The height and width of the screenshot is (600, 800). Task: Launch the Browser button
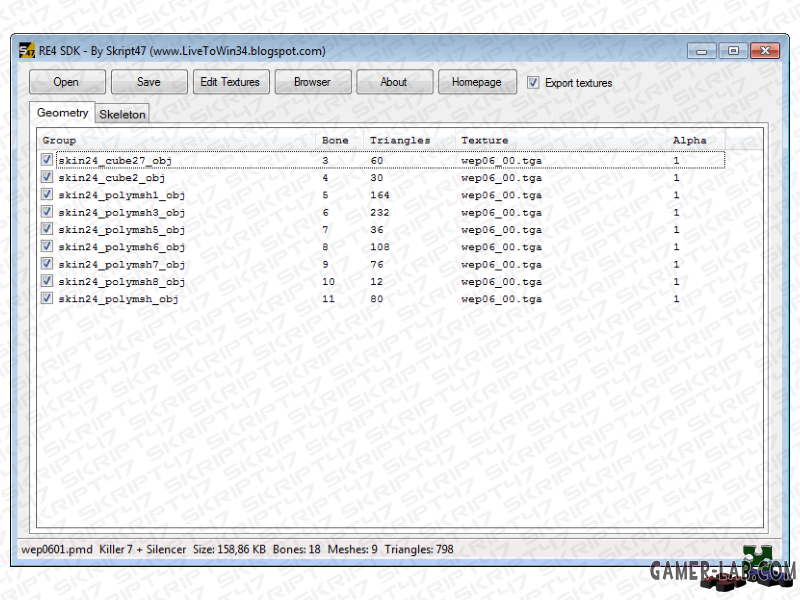(313, 82)
